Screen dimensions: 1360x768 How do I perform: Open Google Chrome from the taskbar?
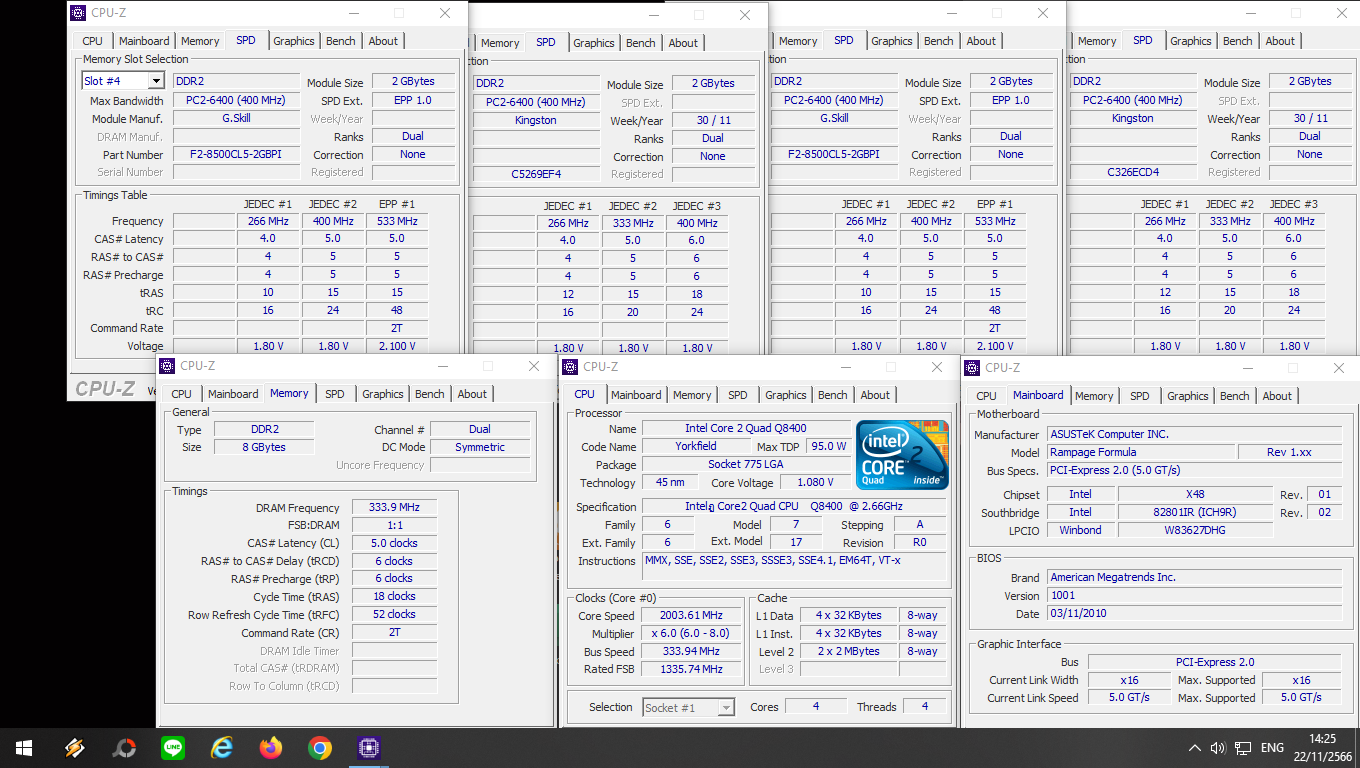320,747
